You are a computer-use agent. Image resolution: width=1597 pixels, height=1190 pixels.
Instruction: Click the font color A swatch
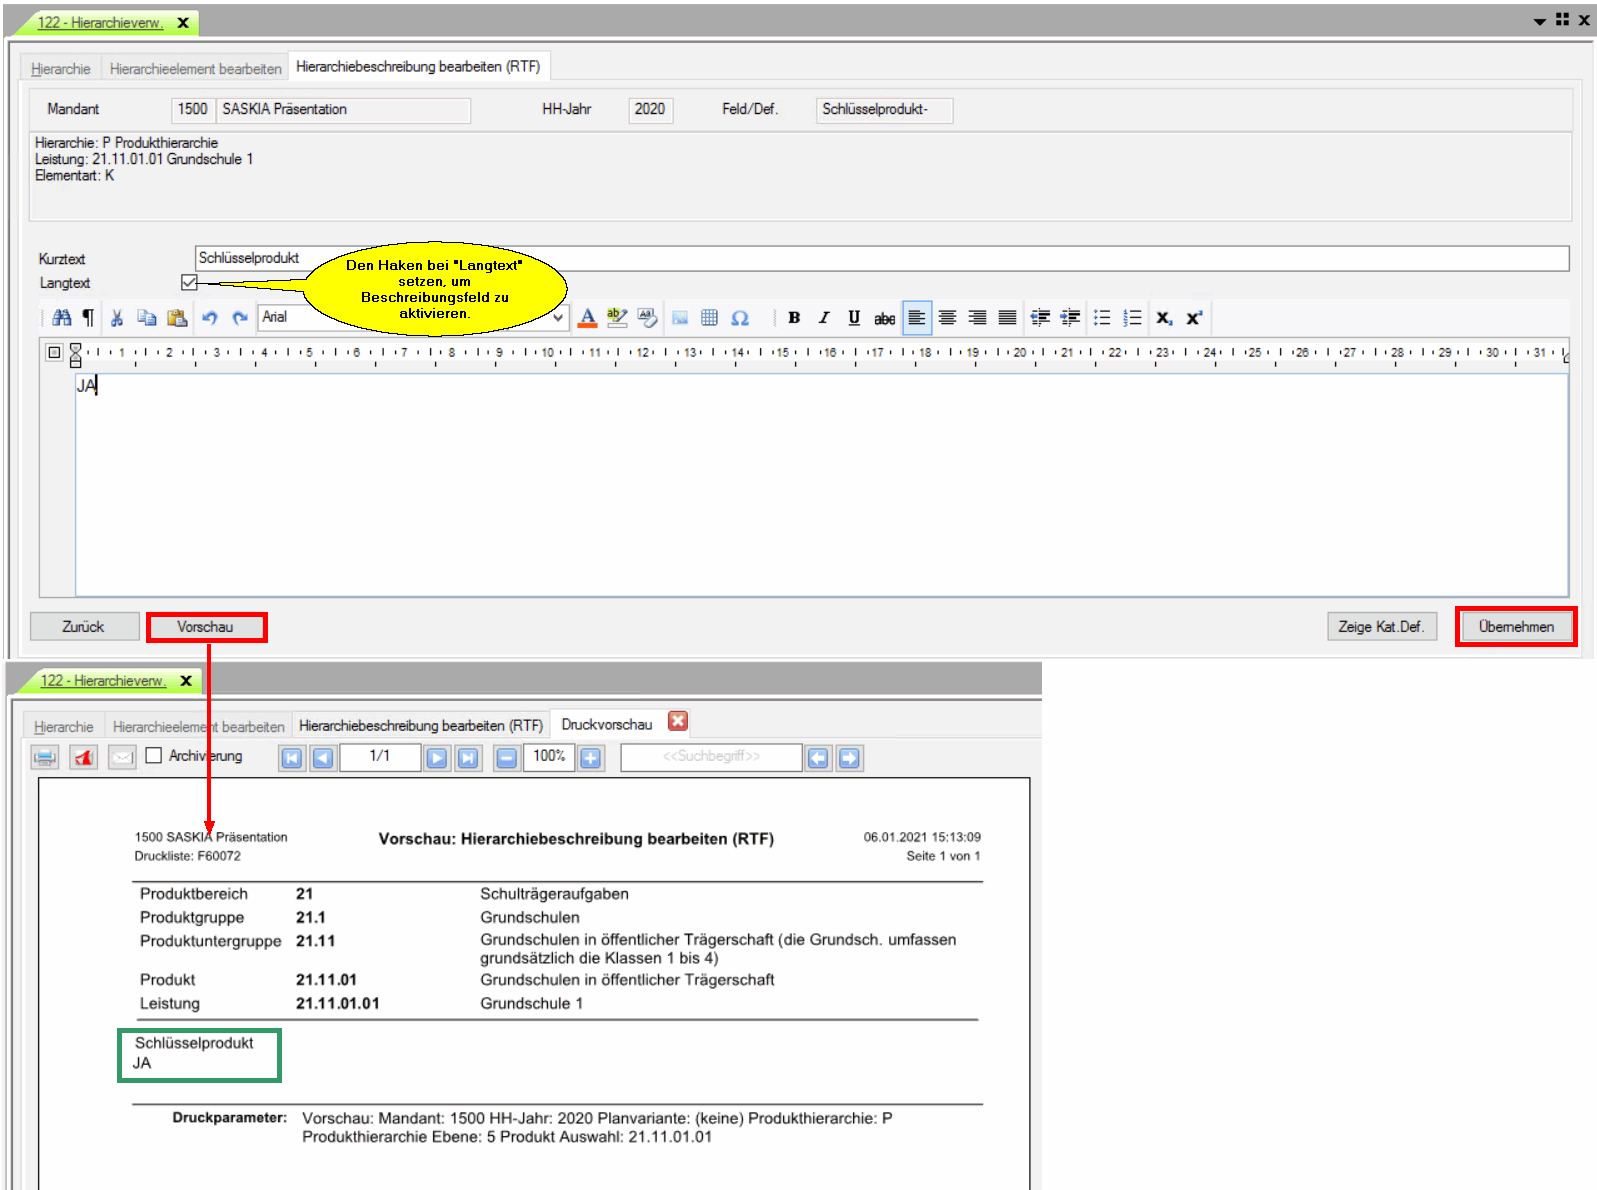click(588, 318)
